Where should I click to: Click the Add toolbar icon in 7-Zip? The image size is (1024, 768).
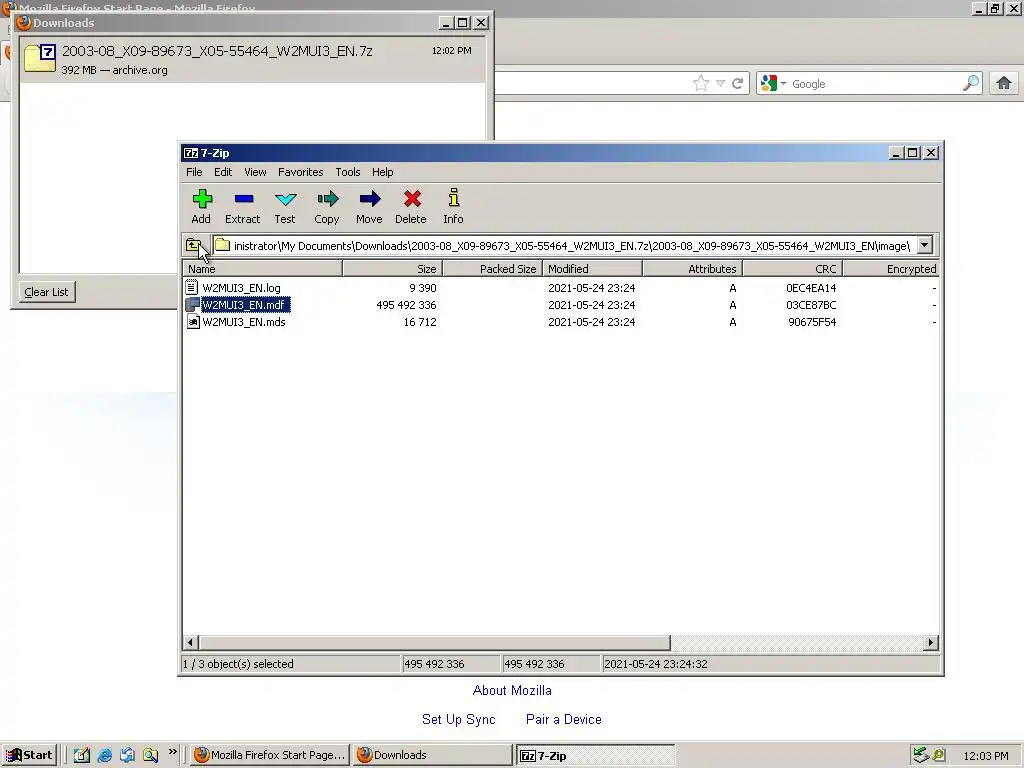pos(202,199)
